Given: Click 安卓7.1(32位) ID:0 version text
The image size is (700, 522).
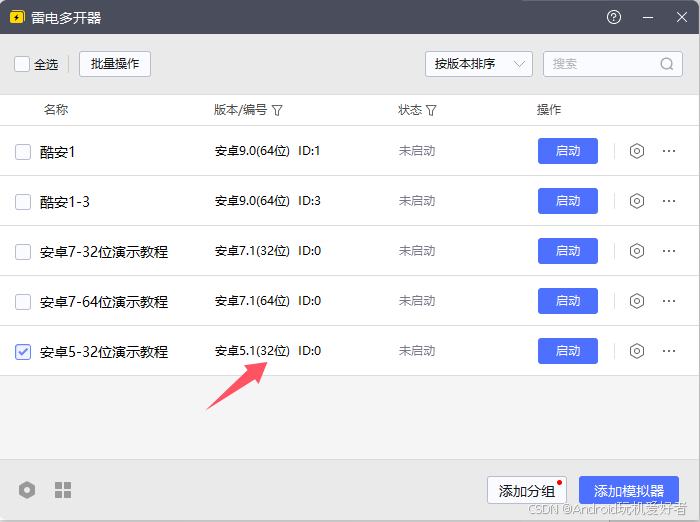Looking at the screenshot, I should click(267, 251).
